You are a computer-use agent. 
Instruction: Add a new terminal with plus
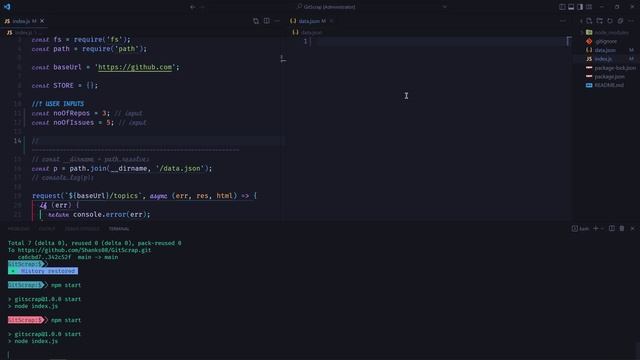tap(596, 229)
